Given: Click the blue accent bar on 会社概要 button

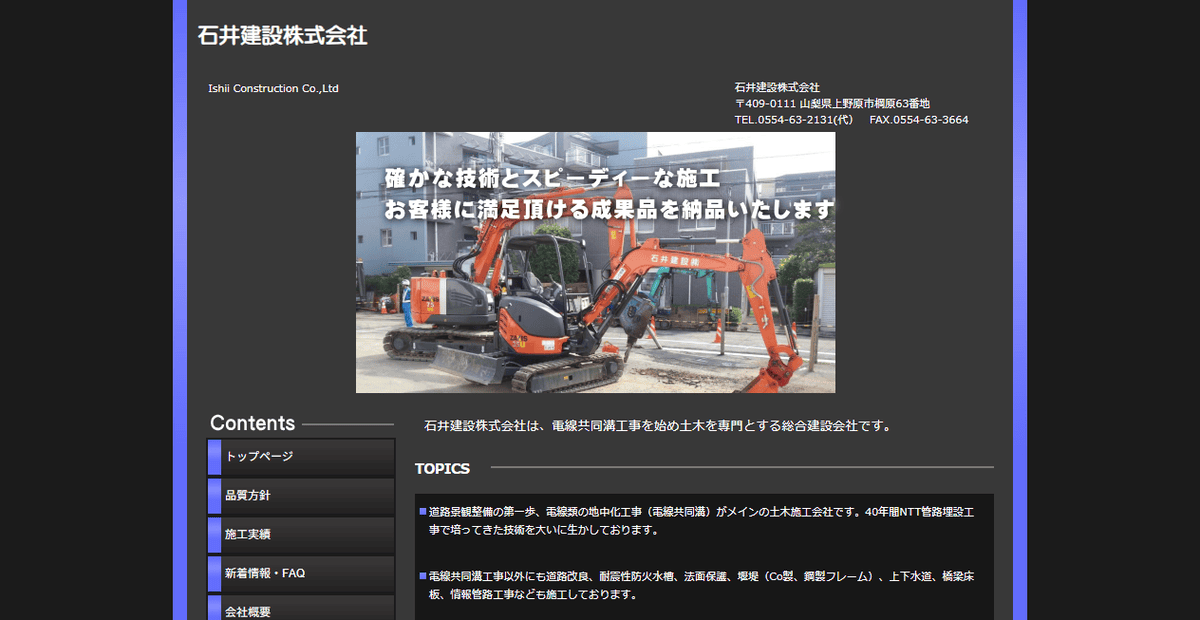Looking at the screenshot, I should 212,611.
